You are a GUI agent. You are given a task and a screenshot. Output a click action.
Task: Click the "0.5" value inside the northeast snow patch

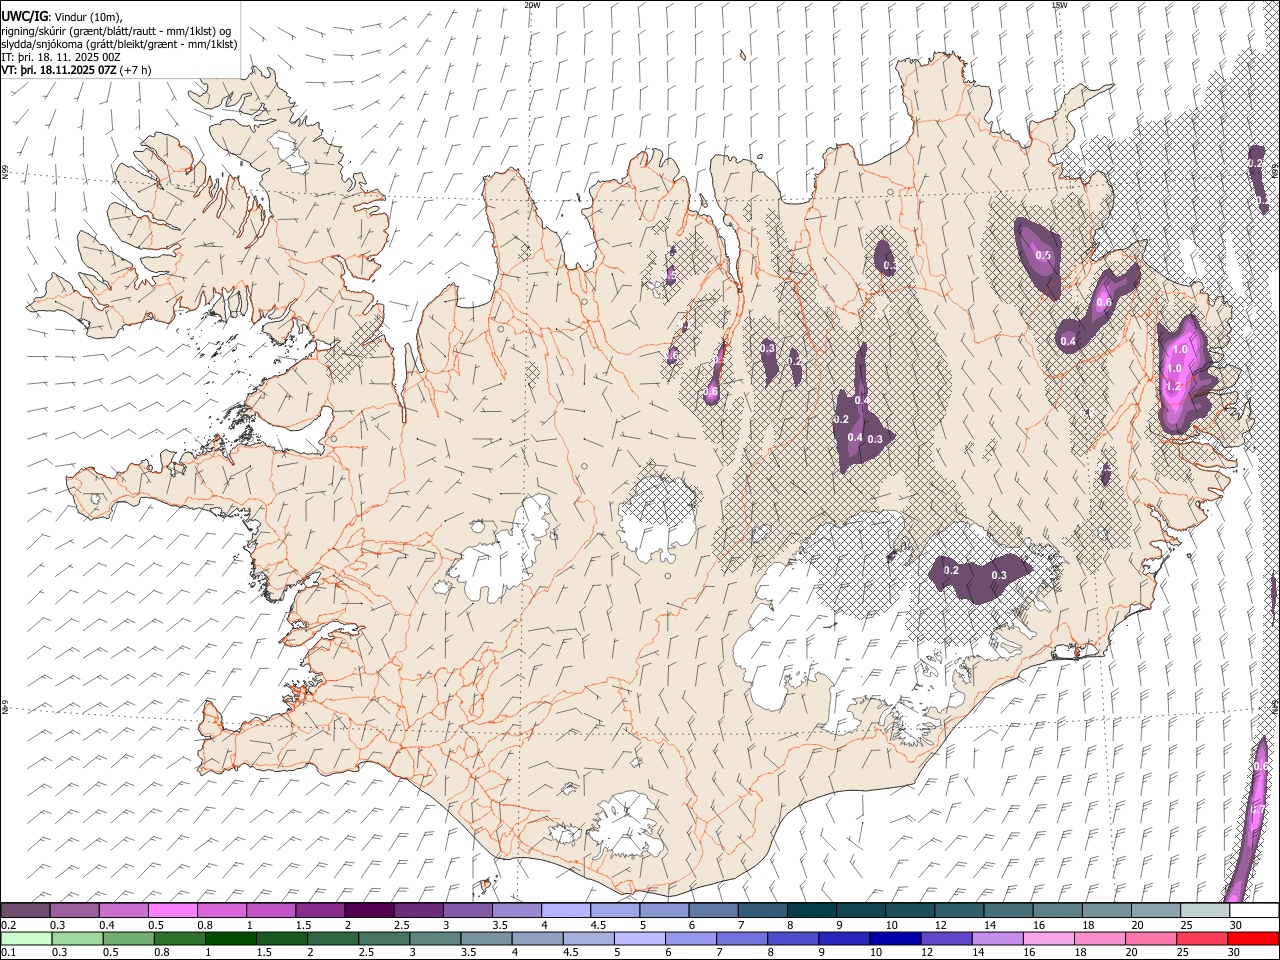click(1043, 256)
